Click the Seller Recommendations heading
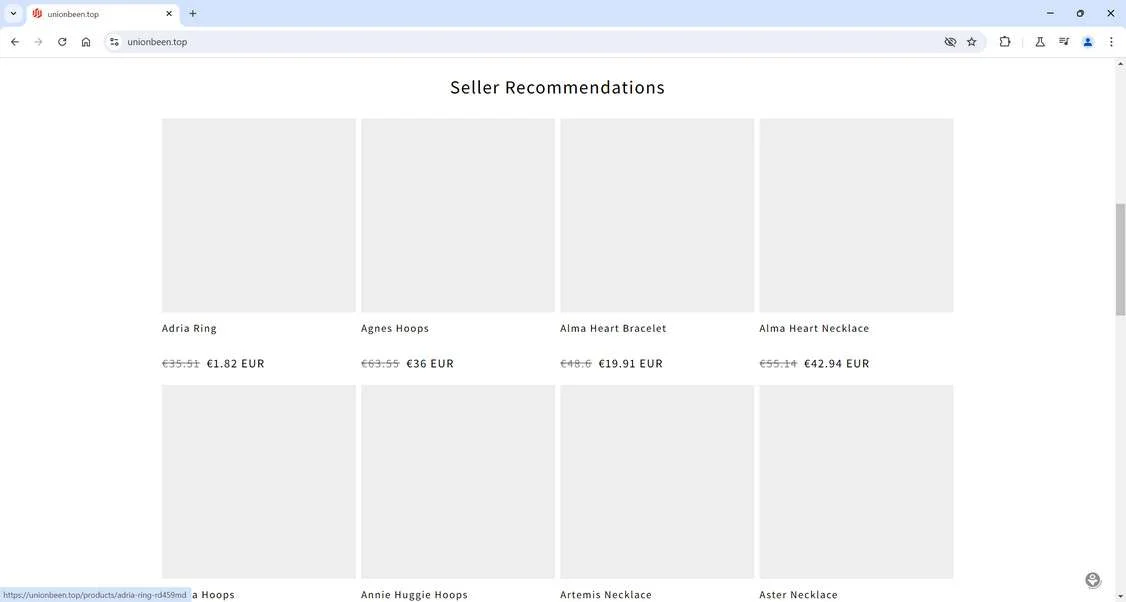This screenshot has height=602, width=1126. (x=557, y=88)
